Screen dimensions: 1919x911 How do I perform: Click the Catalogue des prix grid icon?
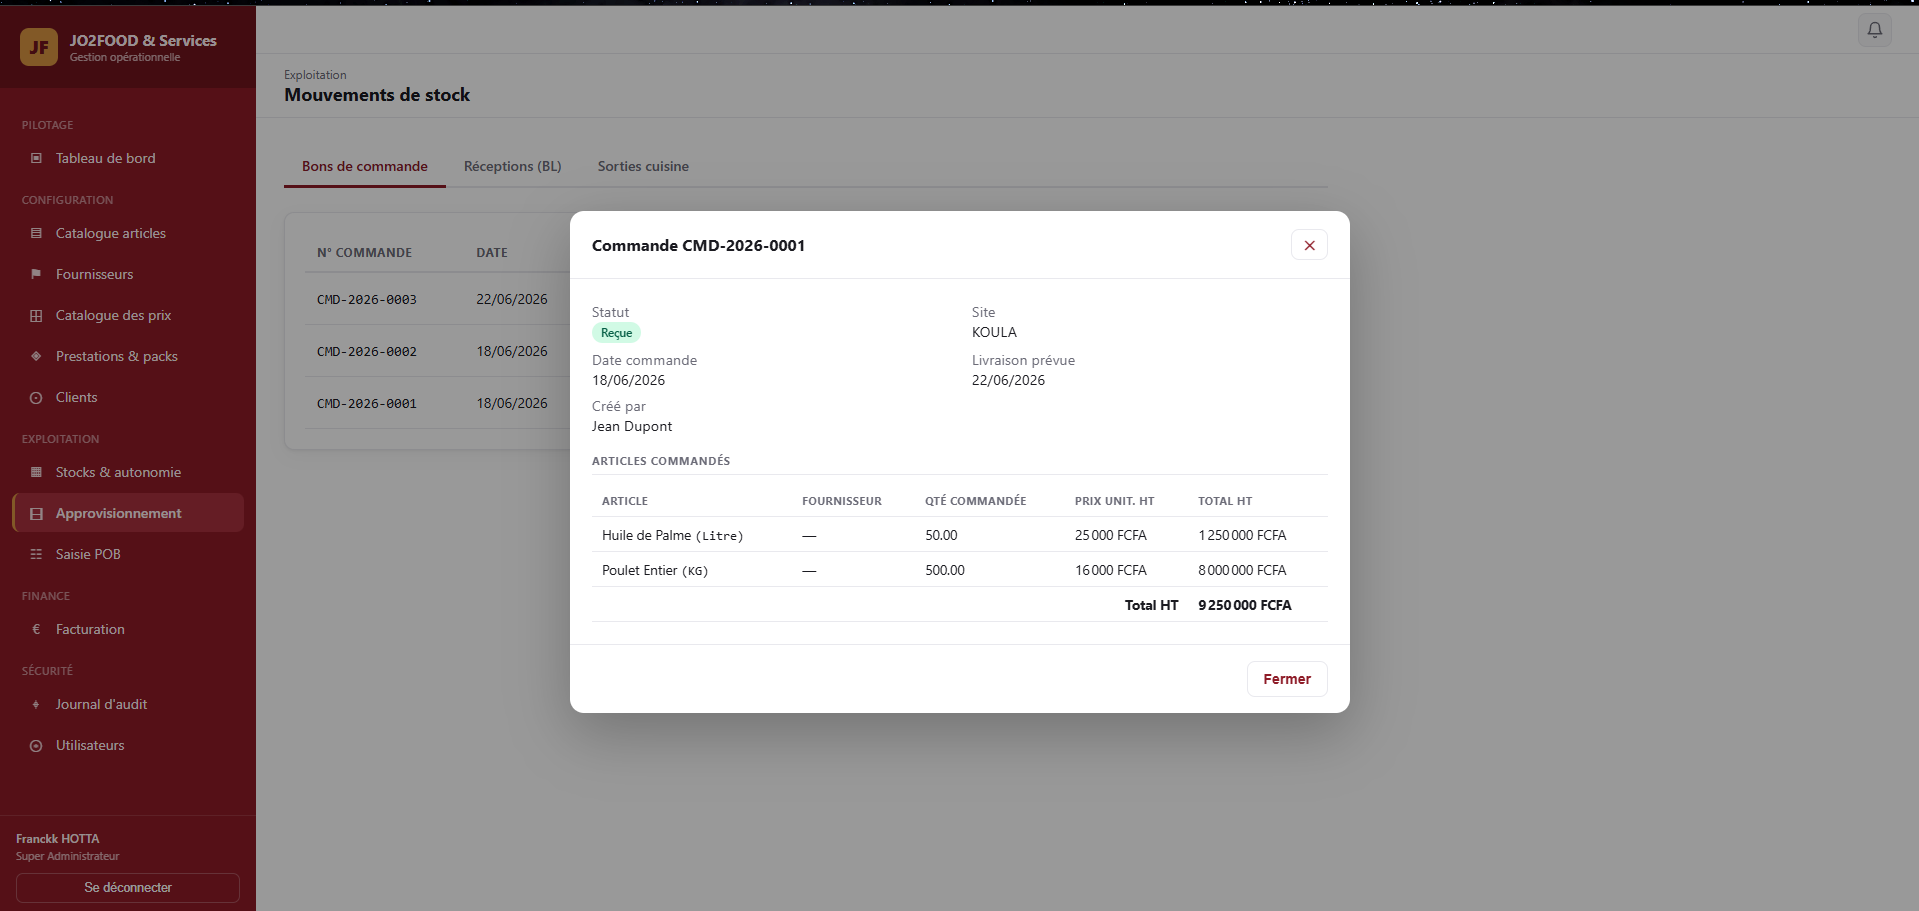(x=36, y=315)
